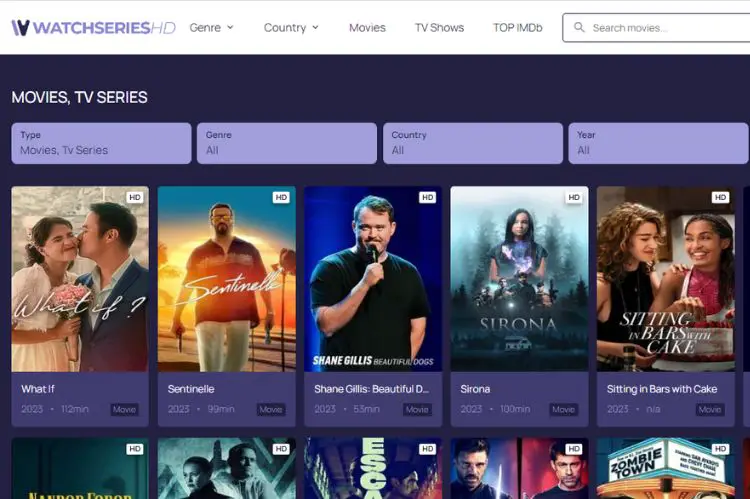Go to the TV Shows menu item

click(x=440, y=28)
